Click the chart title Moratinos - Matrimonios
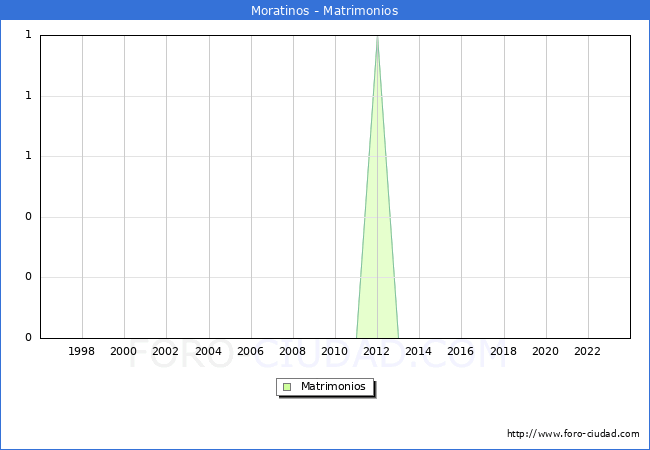The width and height of the screenshot is (650, 450). (325, 11)
